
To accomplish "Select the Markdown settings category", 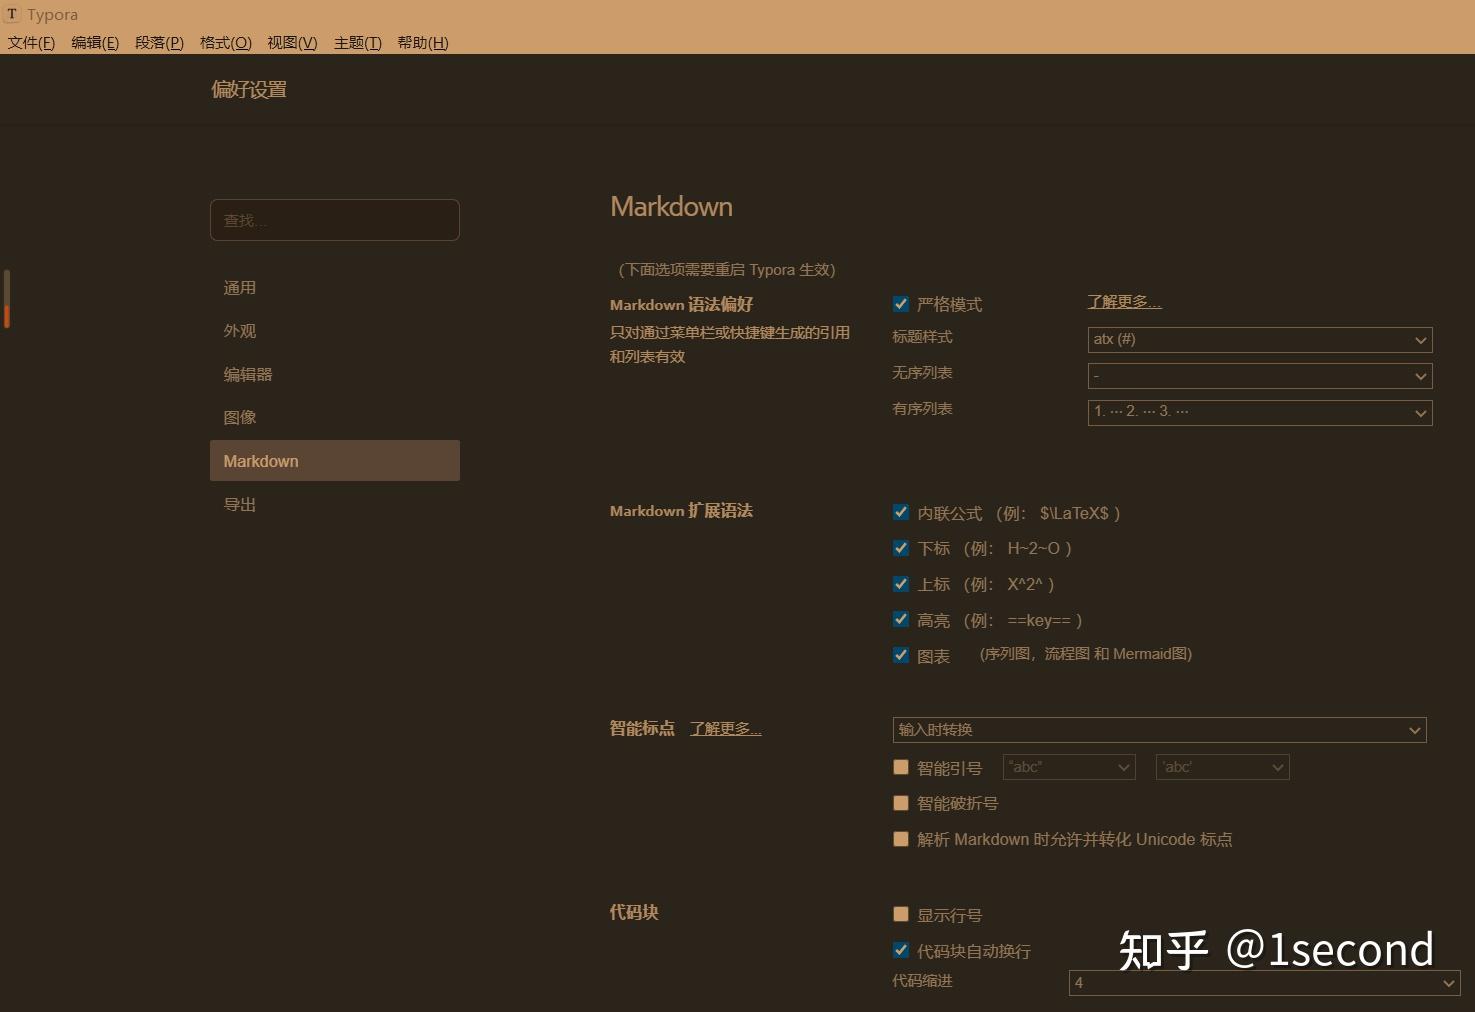I will [x=335, y=461].
